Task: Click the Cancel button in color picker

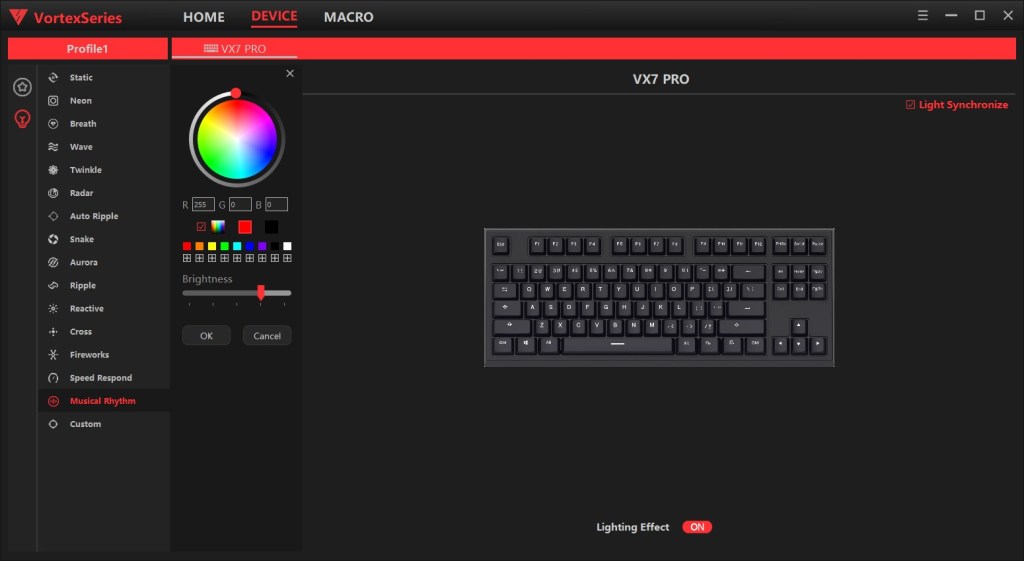Action: [267, 336]
